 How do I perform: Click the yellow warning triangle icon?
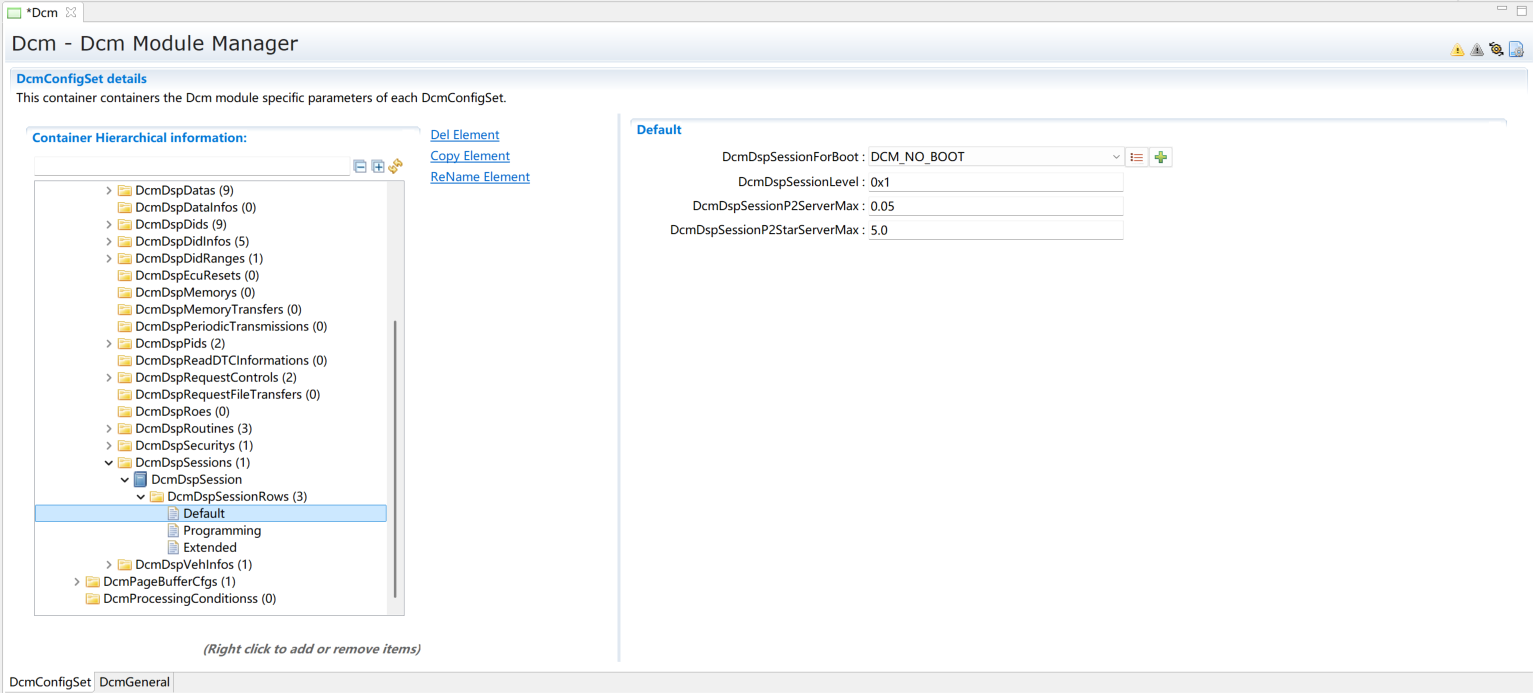coord(1457,50)
